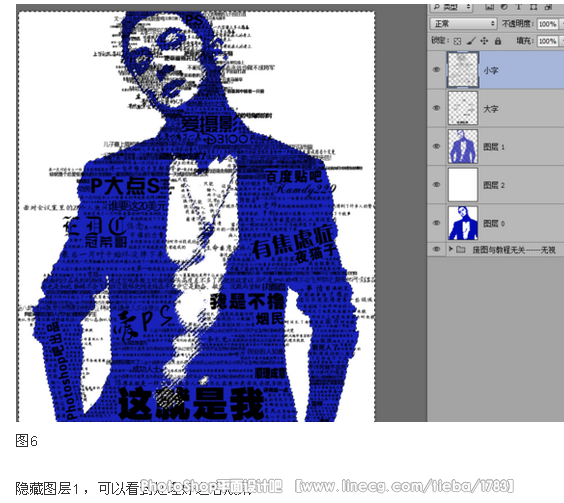Hide the 小字 layer via eye icon
Viewport: 564px width, 503px height.
point(436,70)
